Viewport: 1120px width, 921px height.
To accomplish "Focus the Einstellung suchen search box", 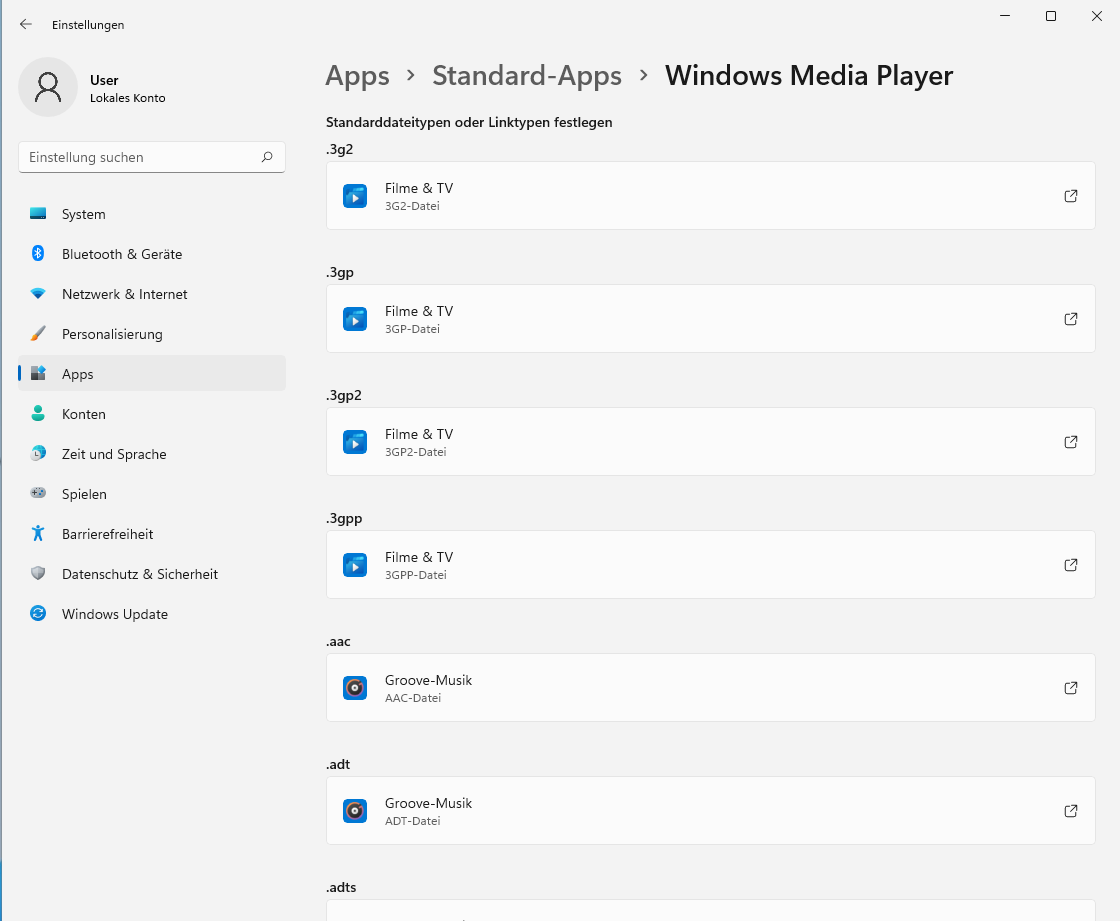I will click(x=140, y=157).
